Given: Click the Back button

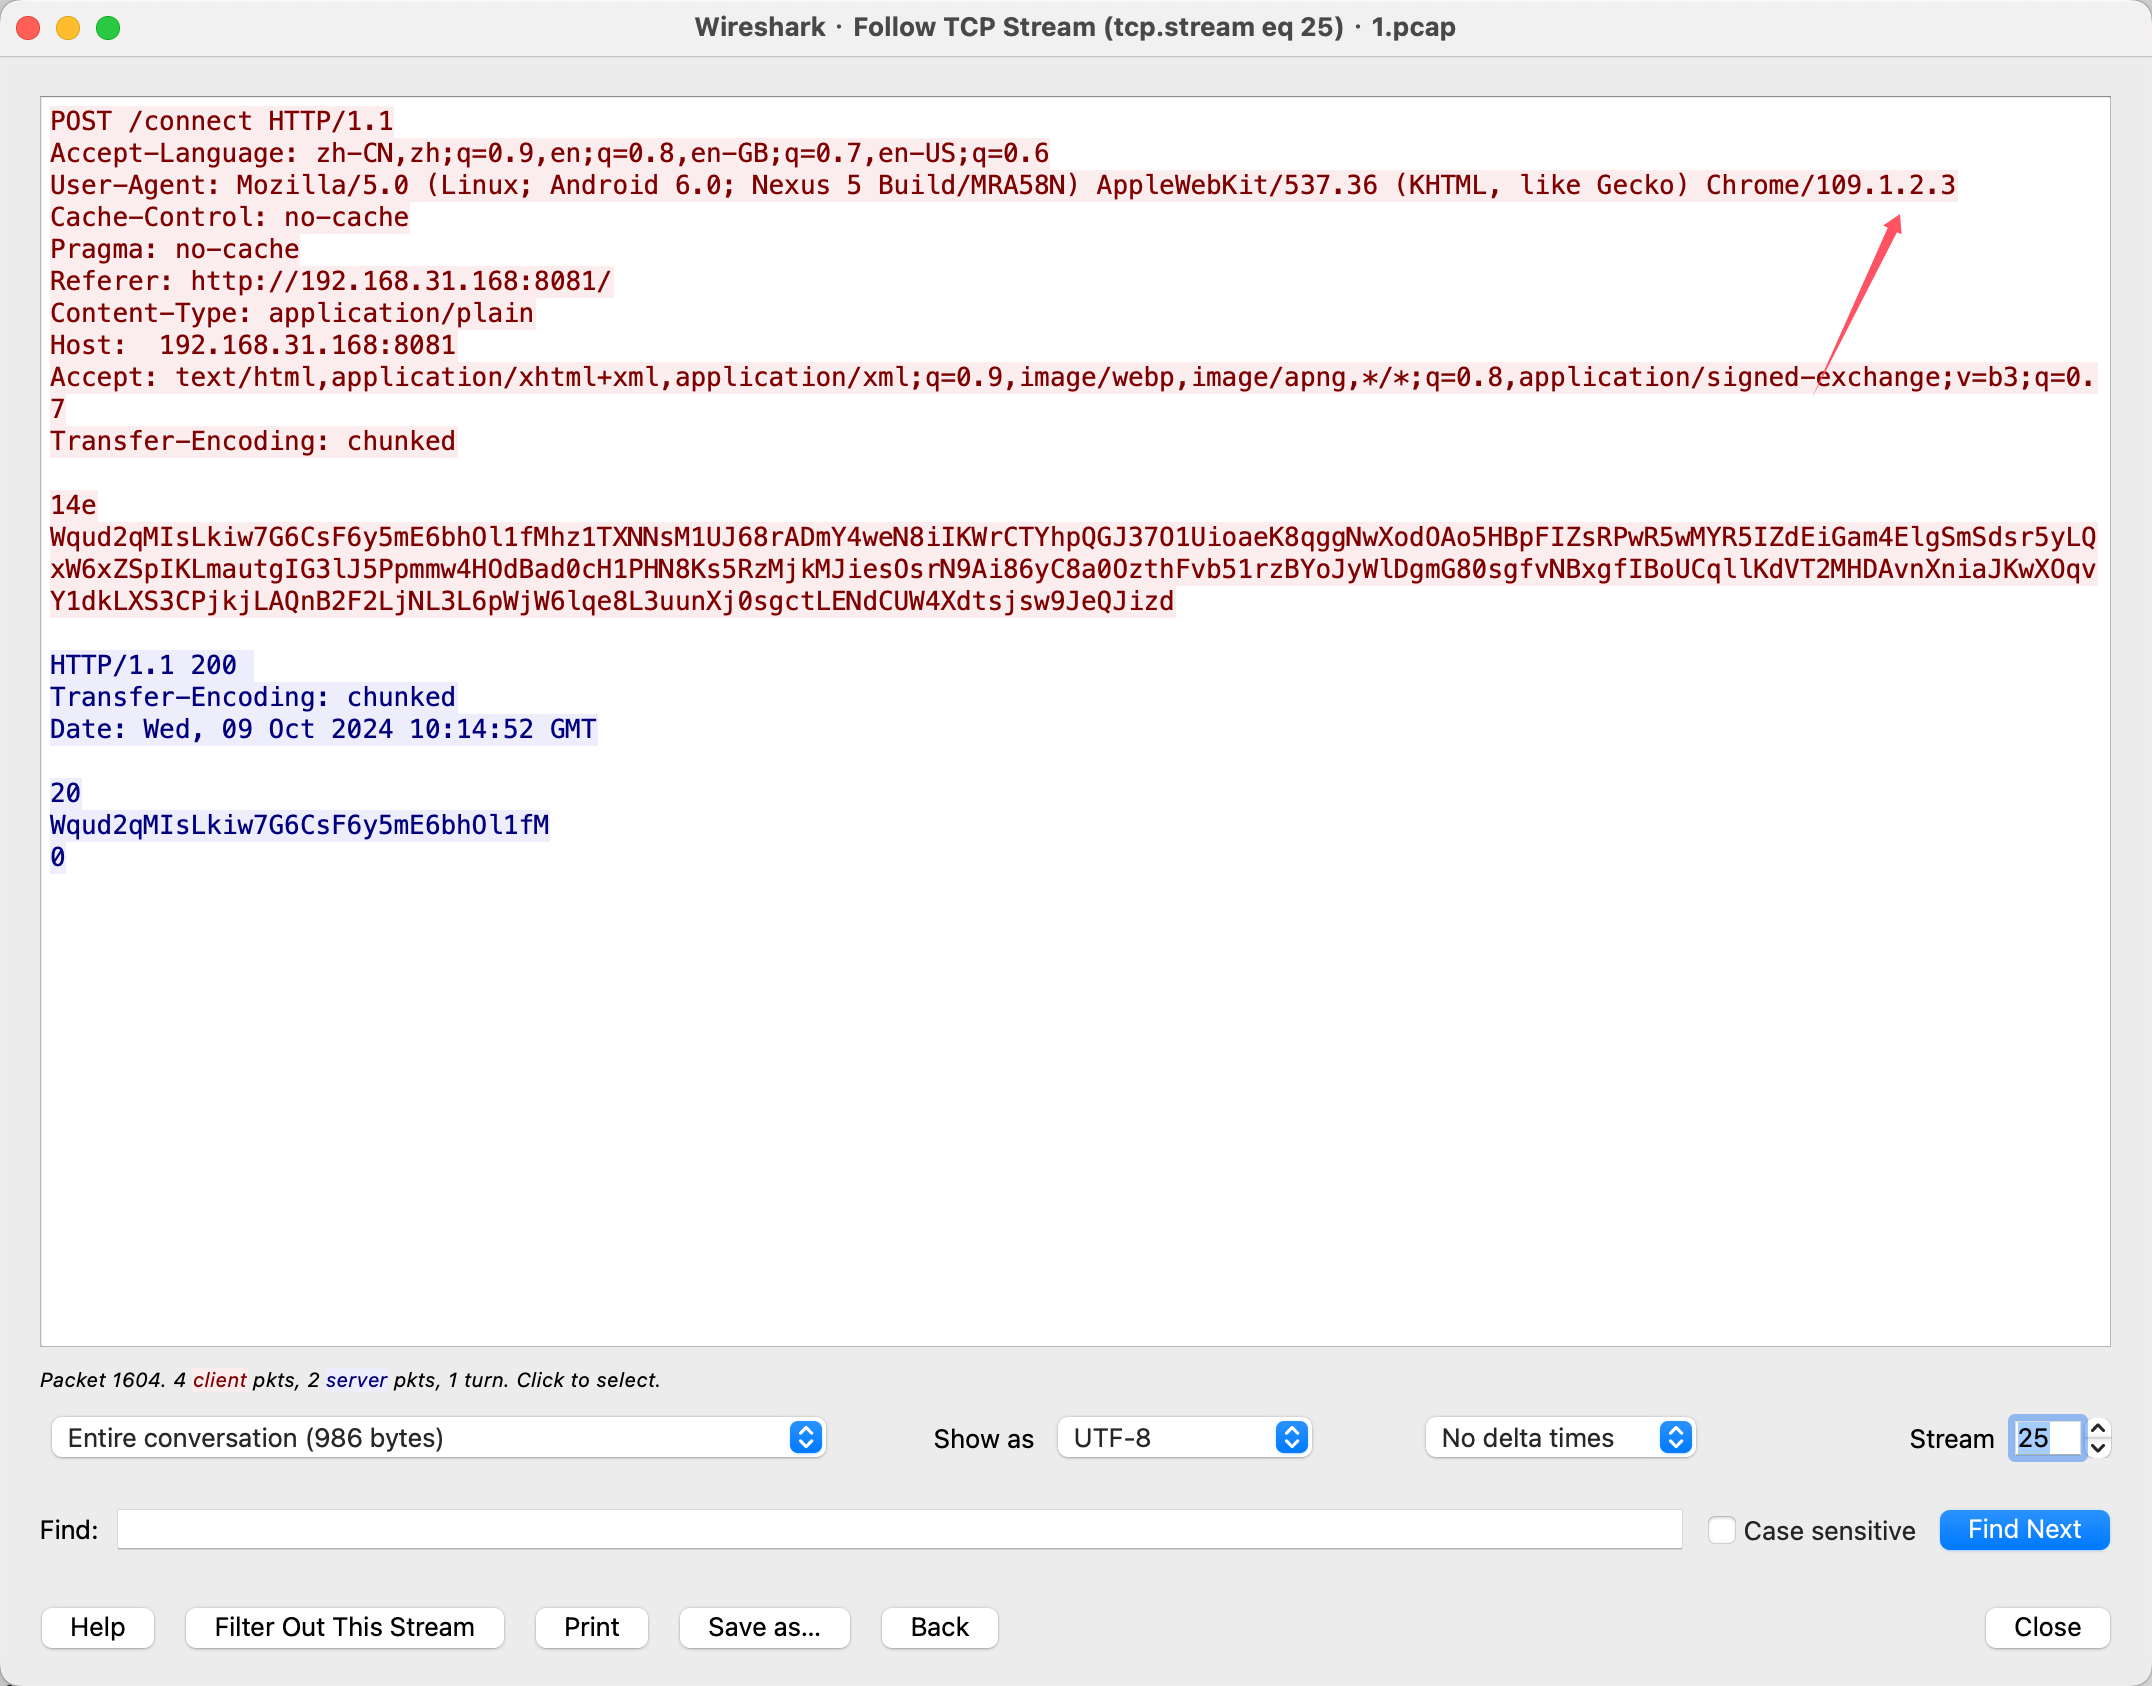Looking at the screenshot, I should click(939, 1627).
